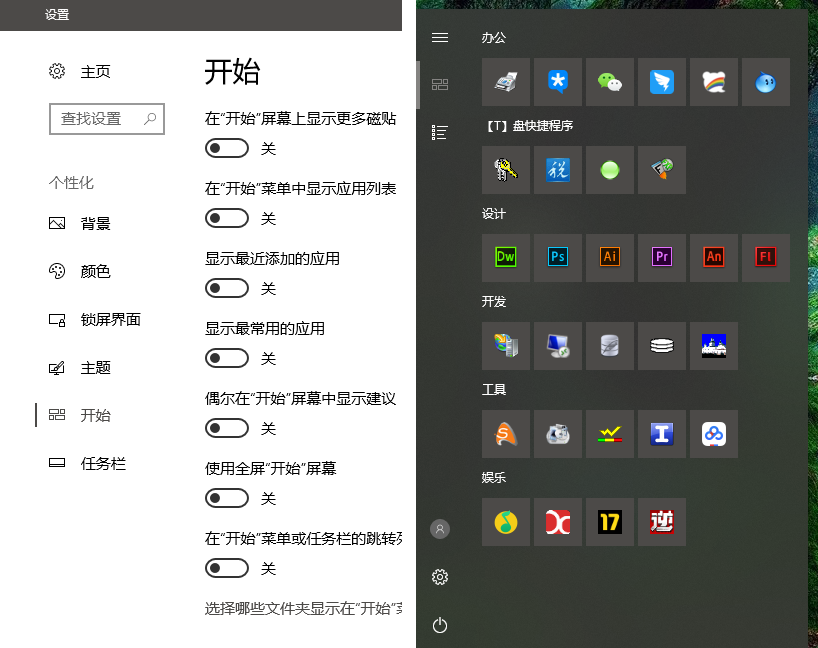Open Photoshop in the 设计 group
This screenshot has height=648, width=818.
click(x=558, y=257)
